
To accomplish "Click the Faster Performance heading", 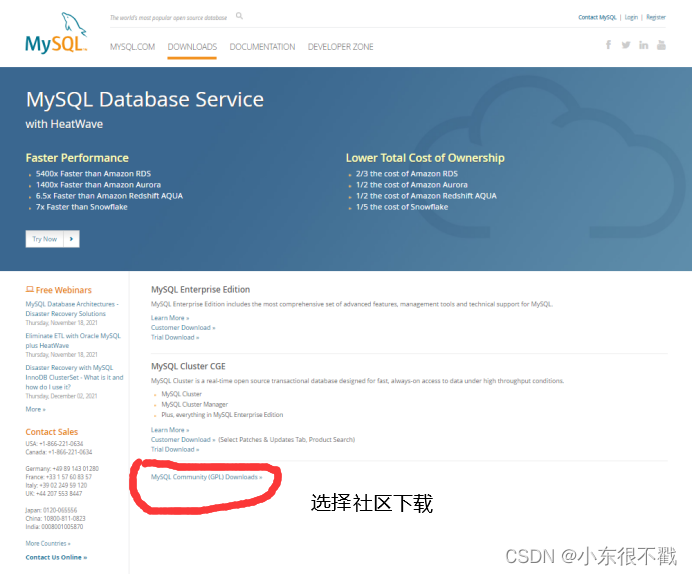I will [x=77, y=158].
